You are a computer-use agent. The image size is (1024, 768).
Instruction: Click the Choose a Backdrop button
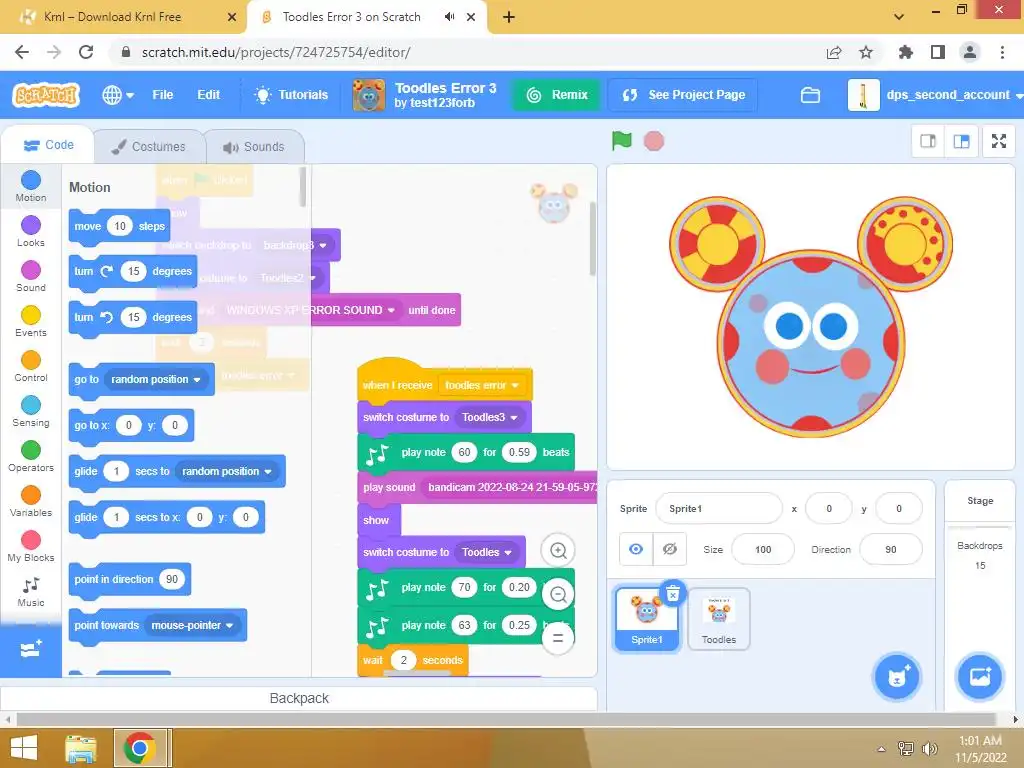point(979,677)
